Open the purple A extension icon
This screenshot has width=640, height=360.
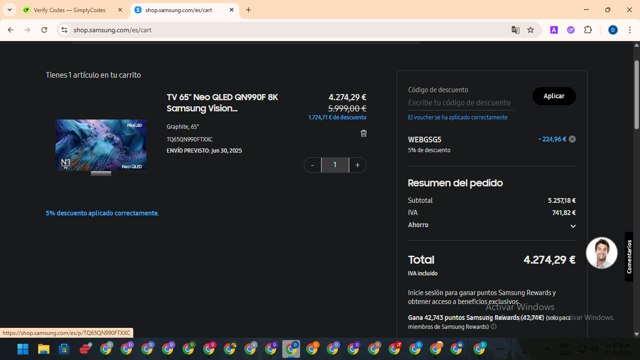click(x=554, y=30)
